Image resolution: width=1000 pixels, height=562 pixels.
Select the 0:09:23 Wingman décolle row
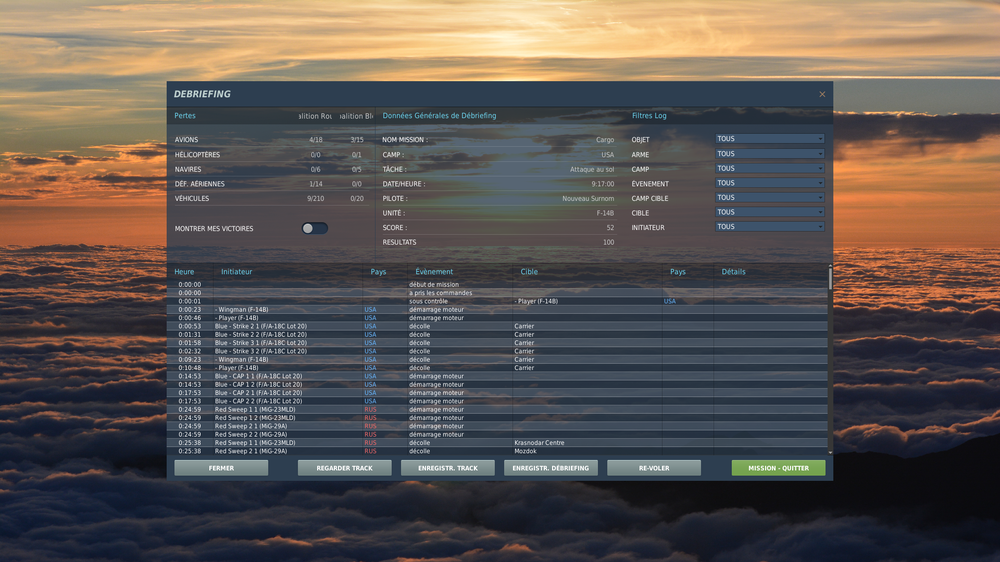tap(497, 359)
